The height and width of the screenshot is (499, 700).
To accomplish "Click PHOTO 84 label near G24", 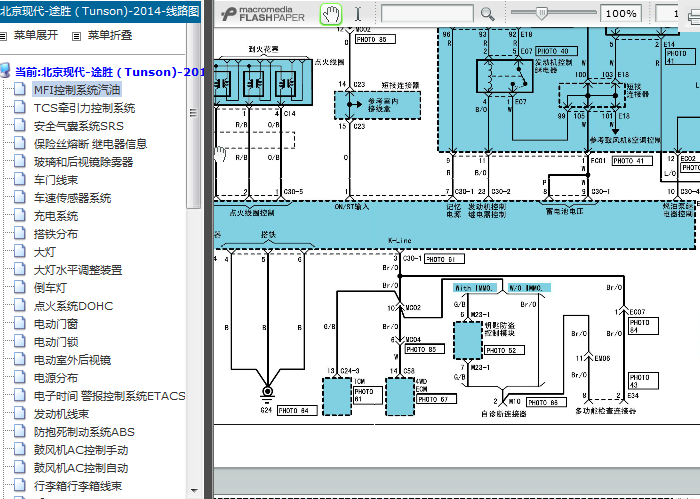I will tap(297, 410).
